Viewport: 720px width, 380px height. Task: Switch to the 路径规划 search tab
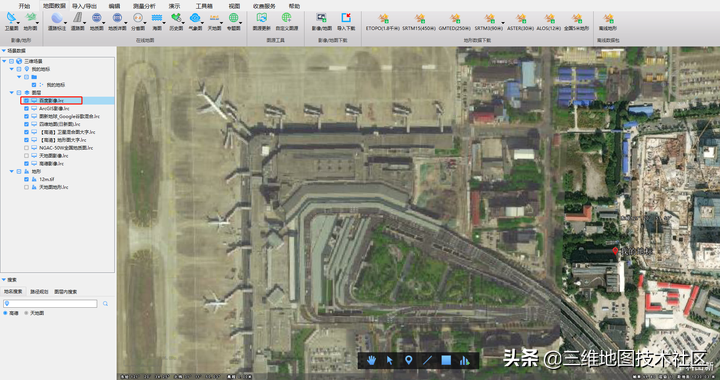(x=39, y=291)
